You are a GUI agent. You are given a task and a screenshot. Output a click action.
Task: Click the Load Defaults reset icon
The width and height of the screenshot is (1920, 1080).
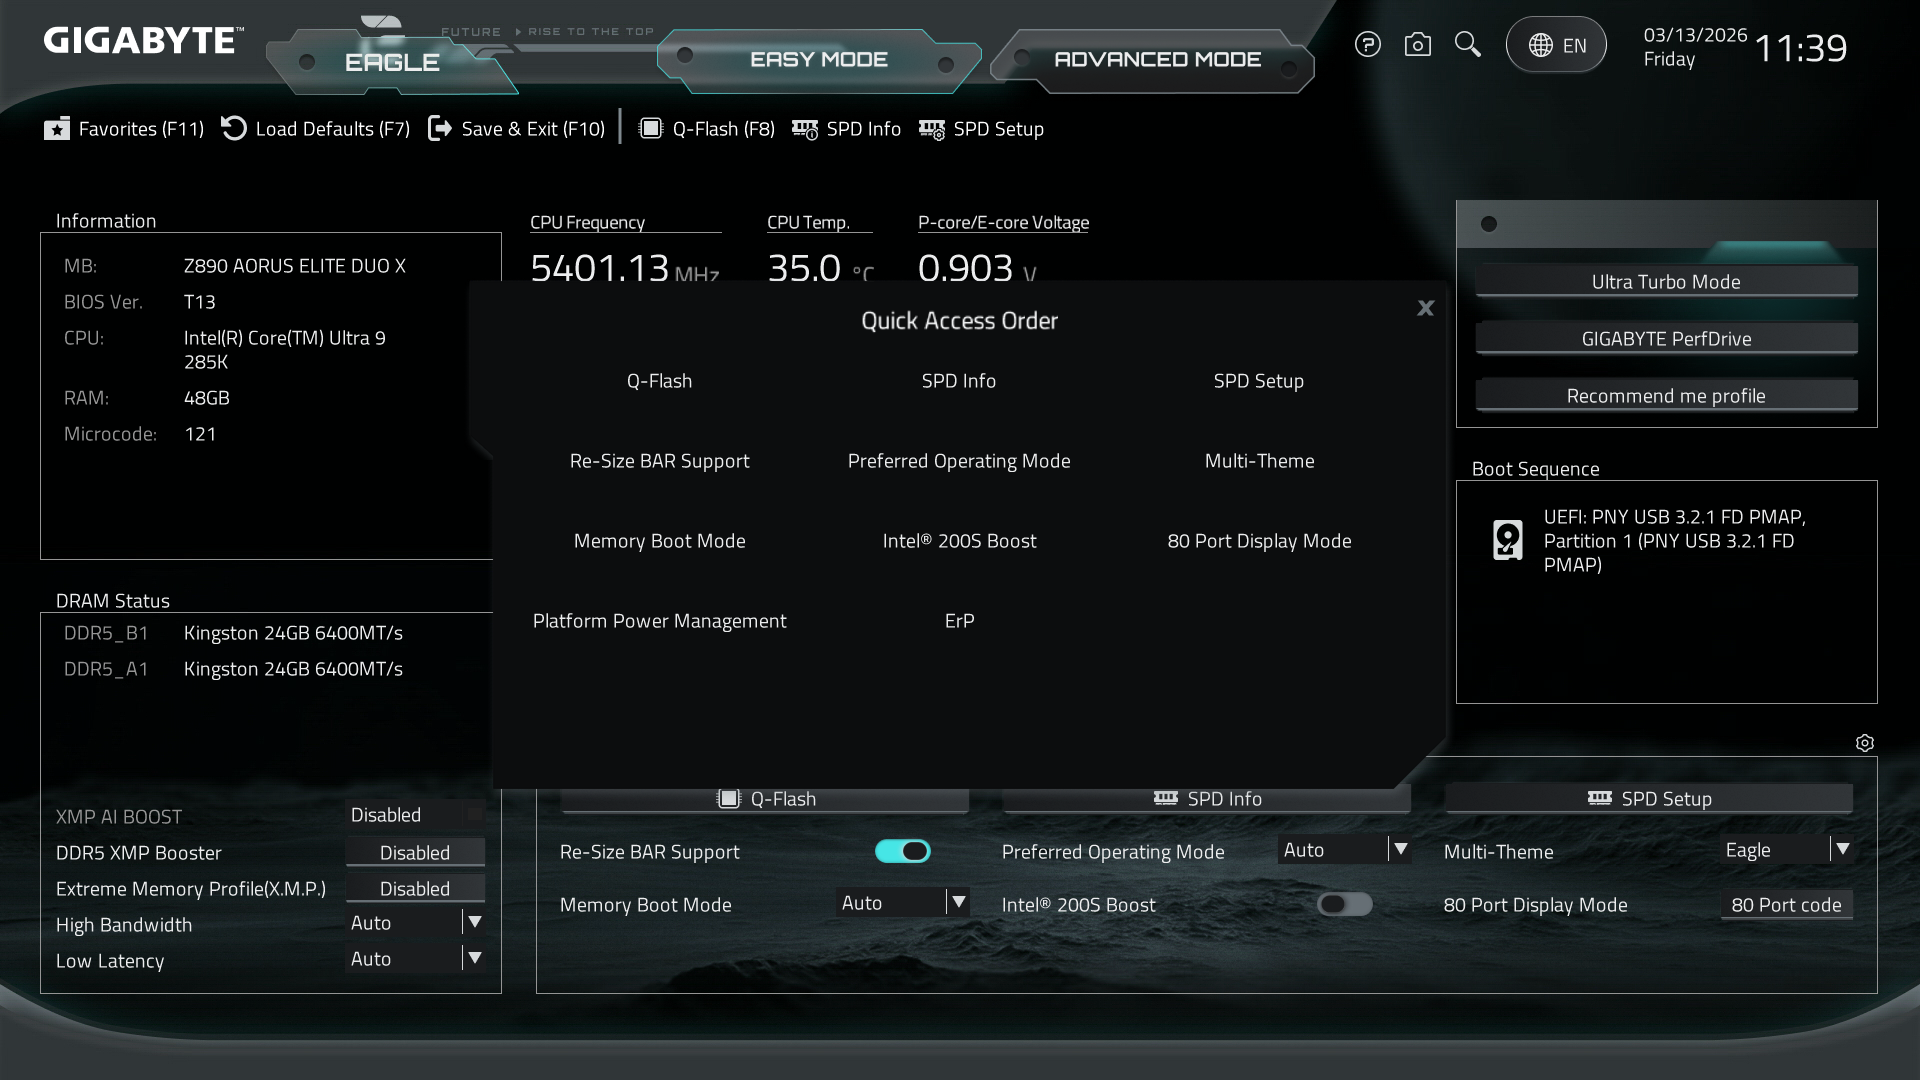234,129
